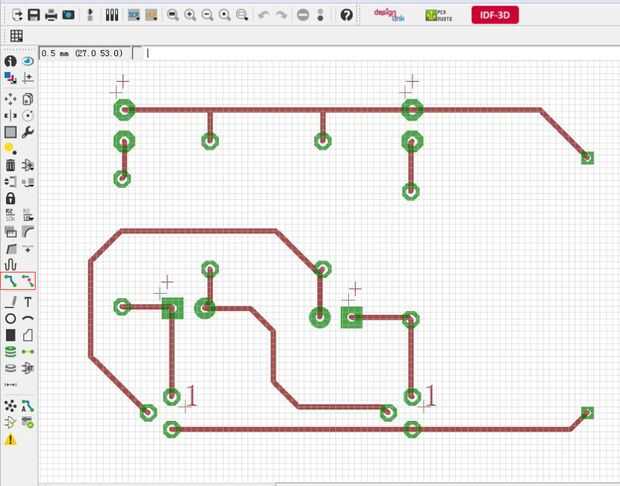Select the meander wave track icon
The height and width of the screenshot is (486, 620).
click(x=11, y=264)
